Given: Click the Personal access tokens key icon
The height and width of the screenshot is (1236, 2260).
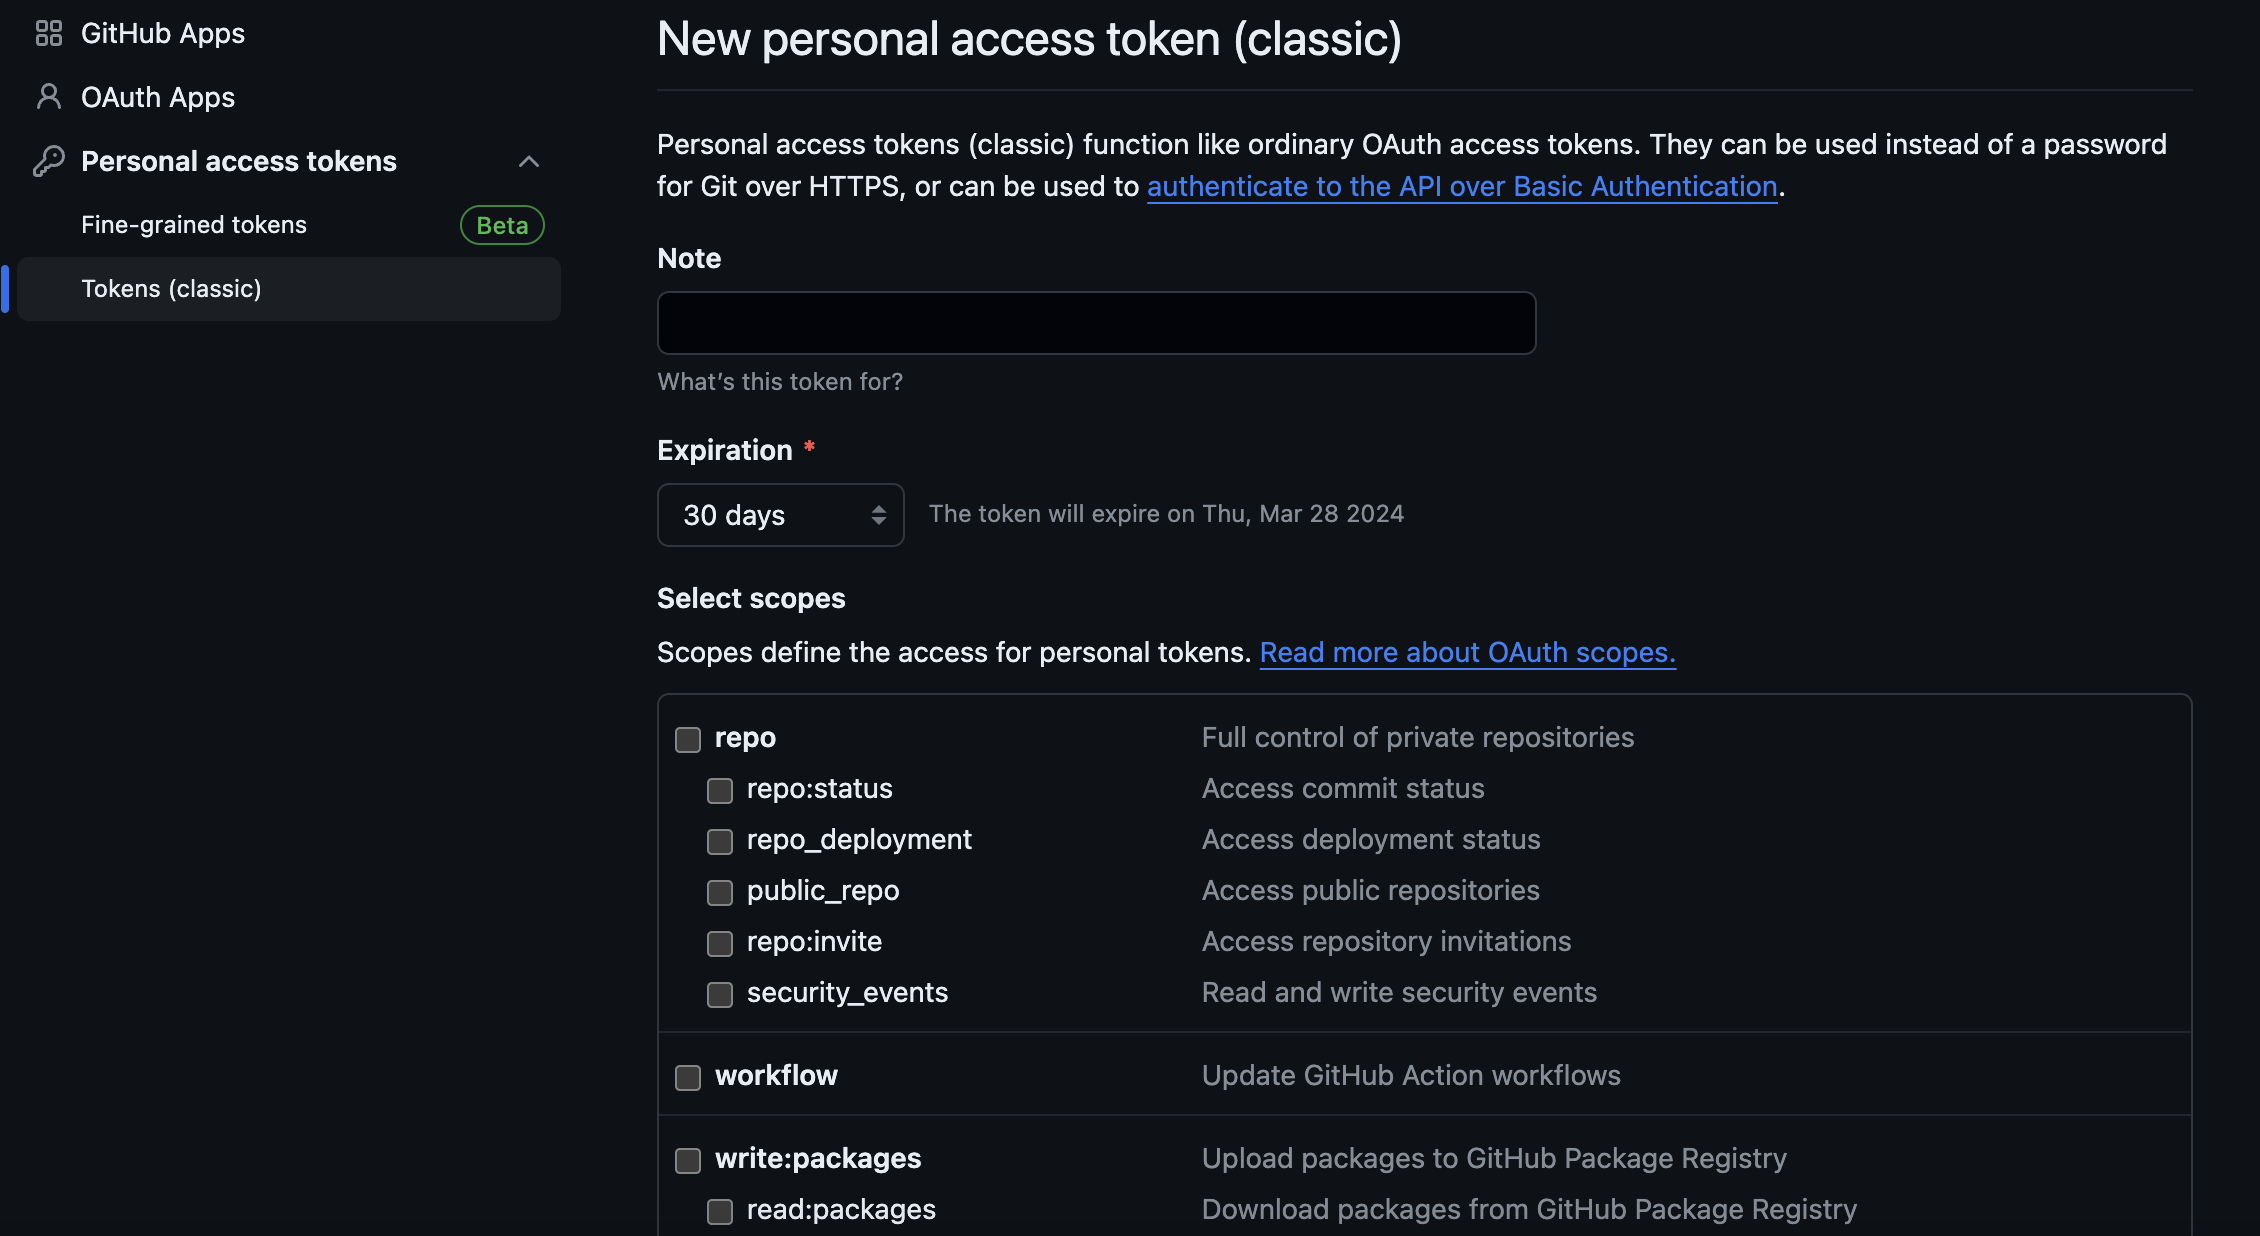Looking at the screenshot, I should point(48,161).
